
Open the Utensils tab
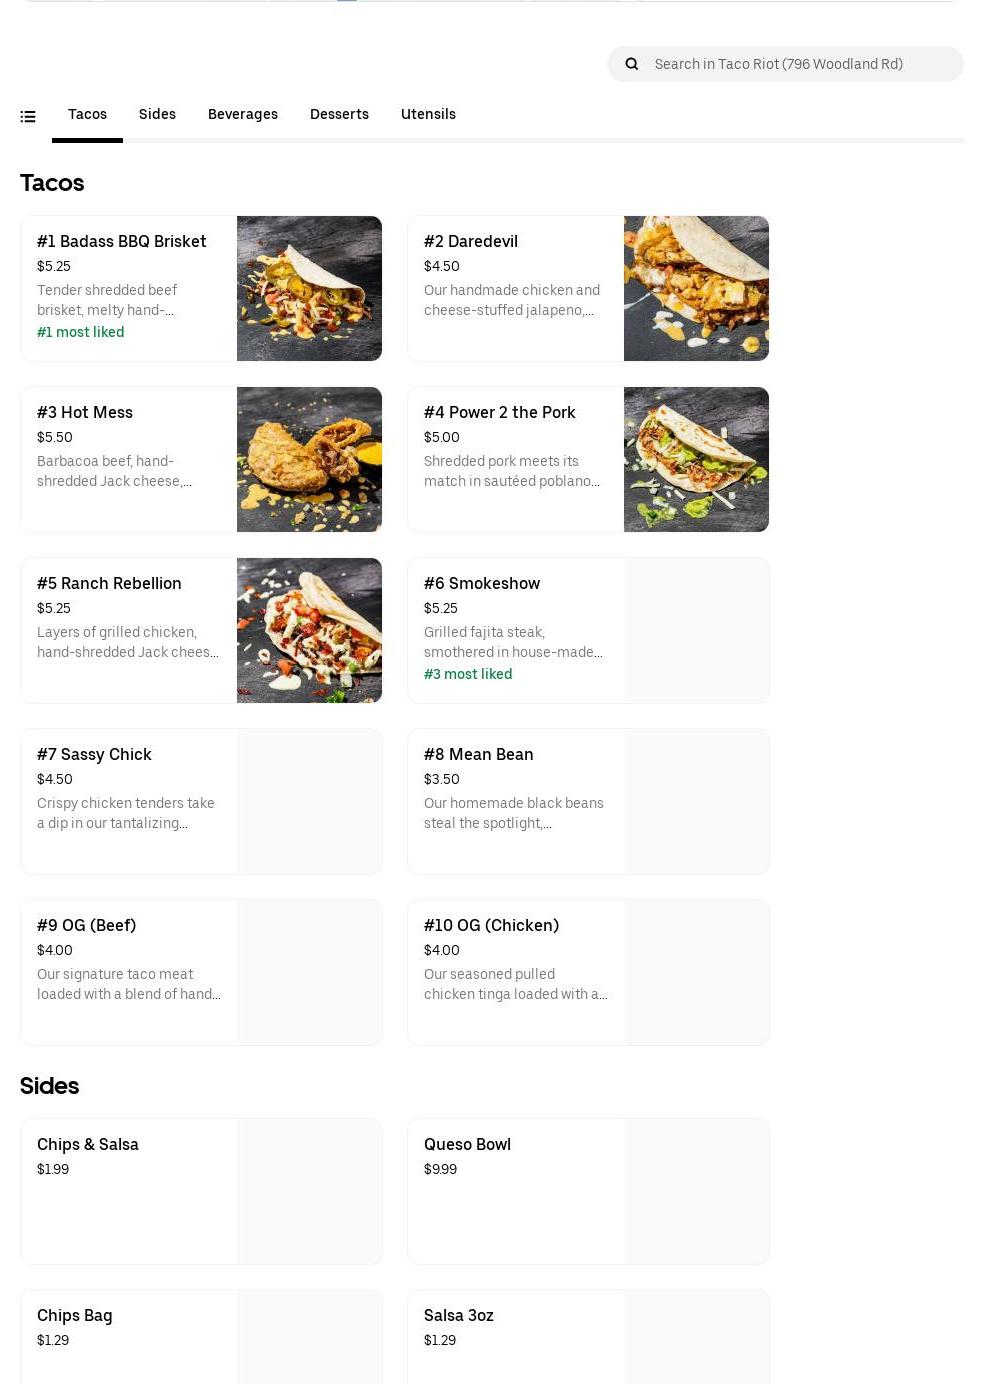(428, 114)
